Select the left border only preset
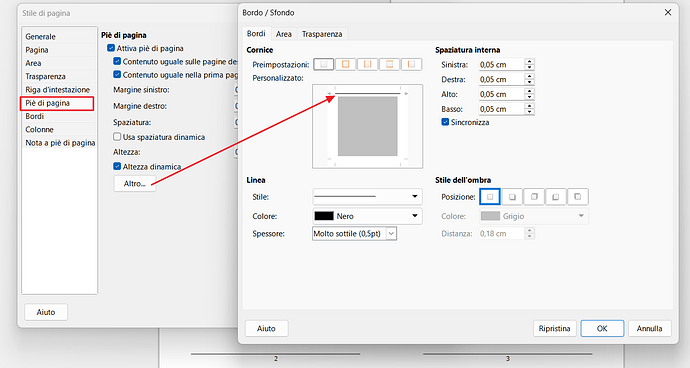 pos(411,64)
